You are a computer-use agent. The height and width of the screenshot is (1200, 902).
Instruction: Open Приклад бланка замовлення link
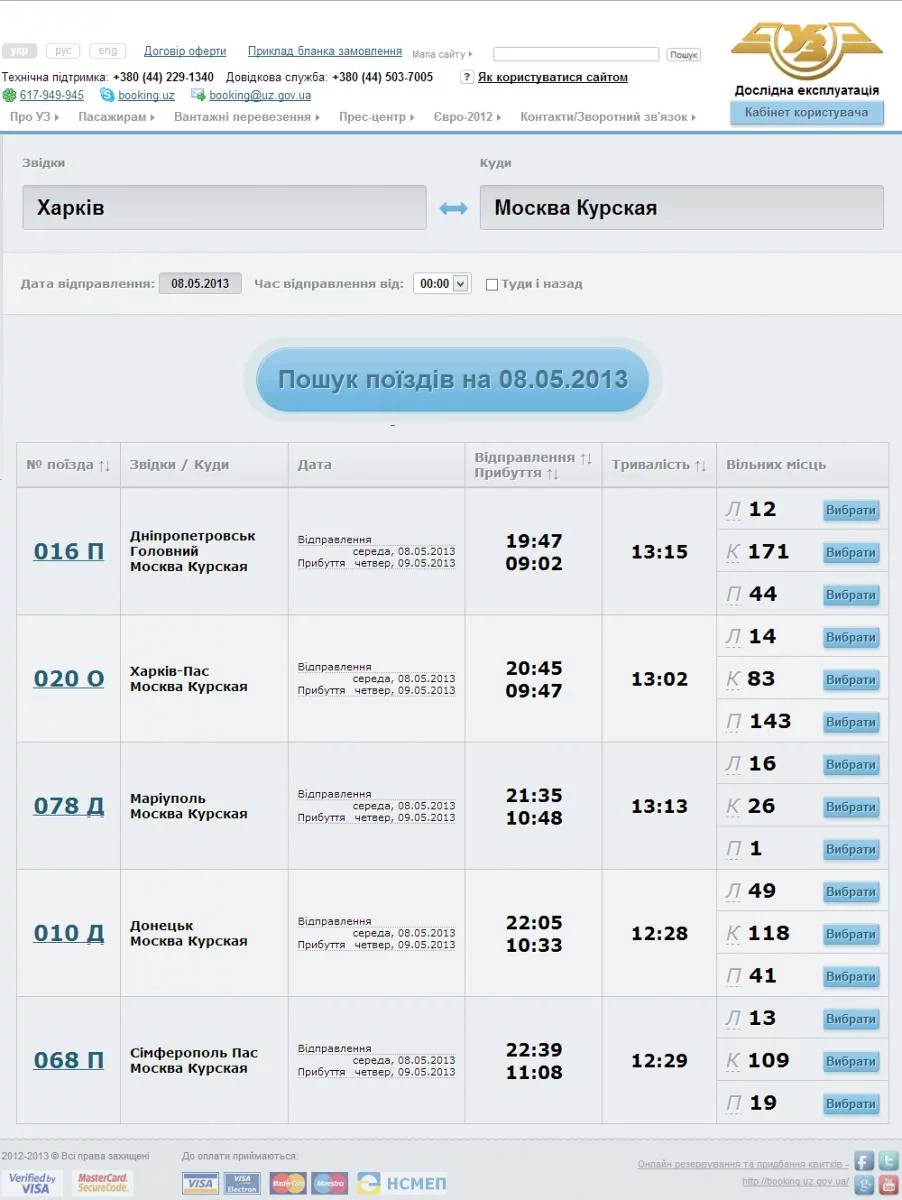[x=325, y=51]
